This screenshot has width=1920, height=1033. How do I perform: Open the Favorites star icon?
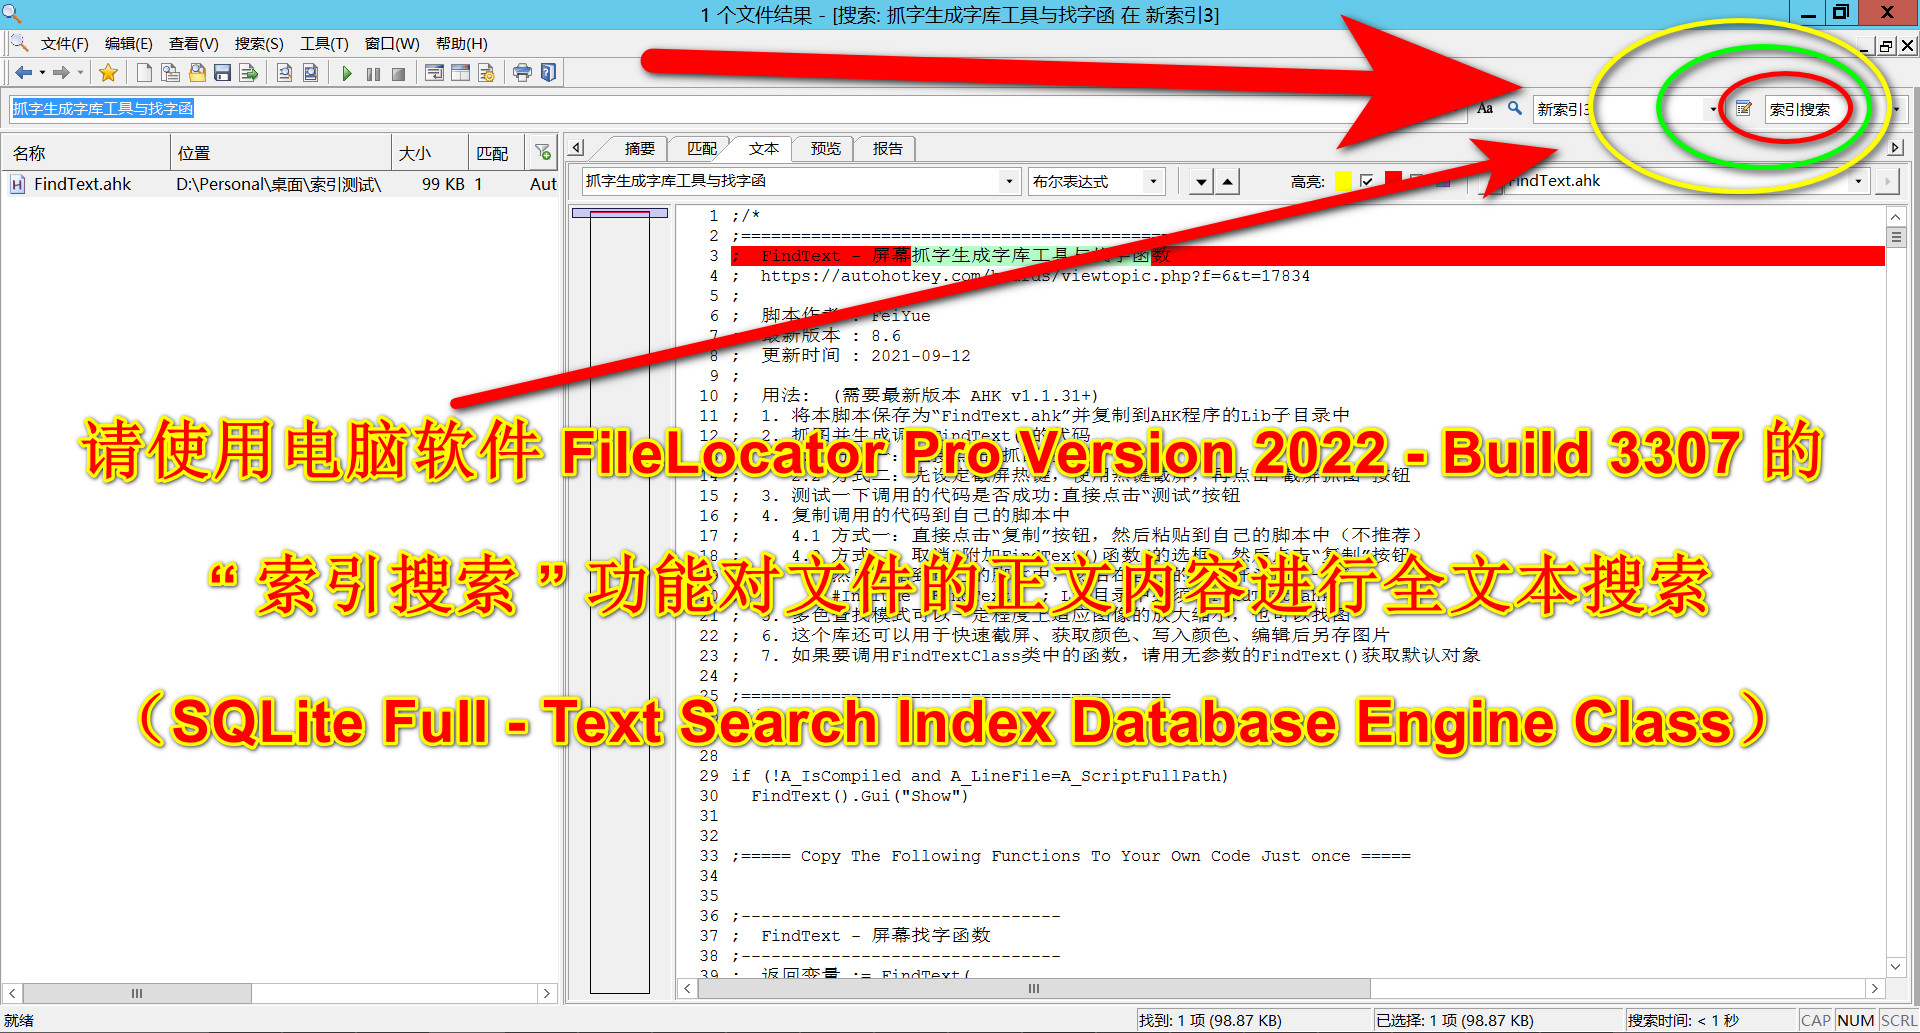pyautogui.click(x=108, y=72)
